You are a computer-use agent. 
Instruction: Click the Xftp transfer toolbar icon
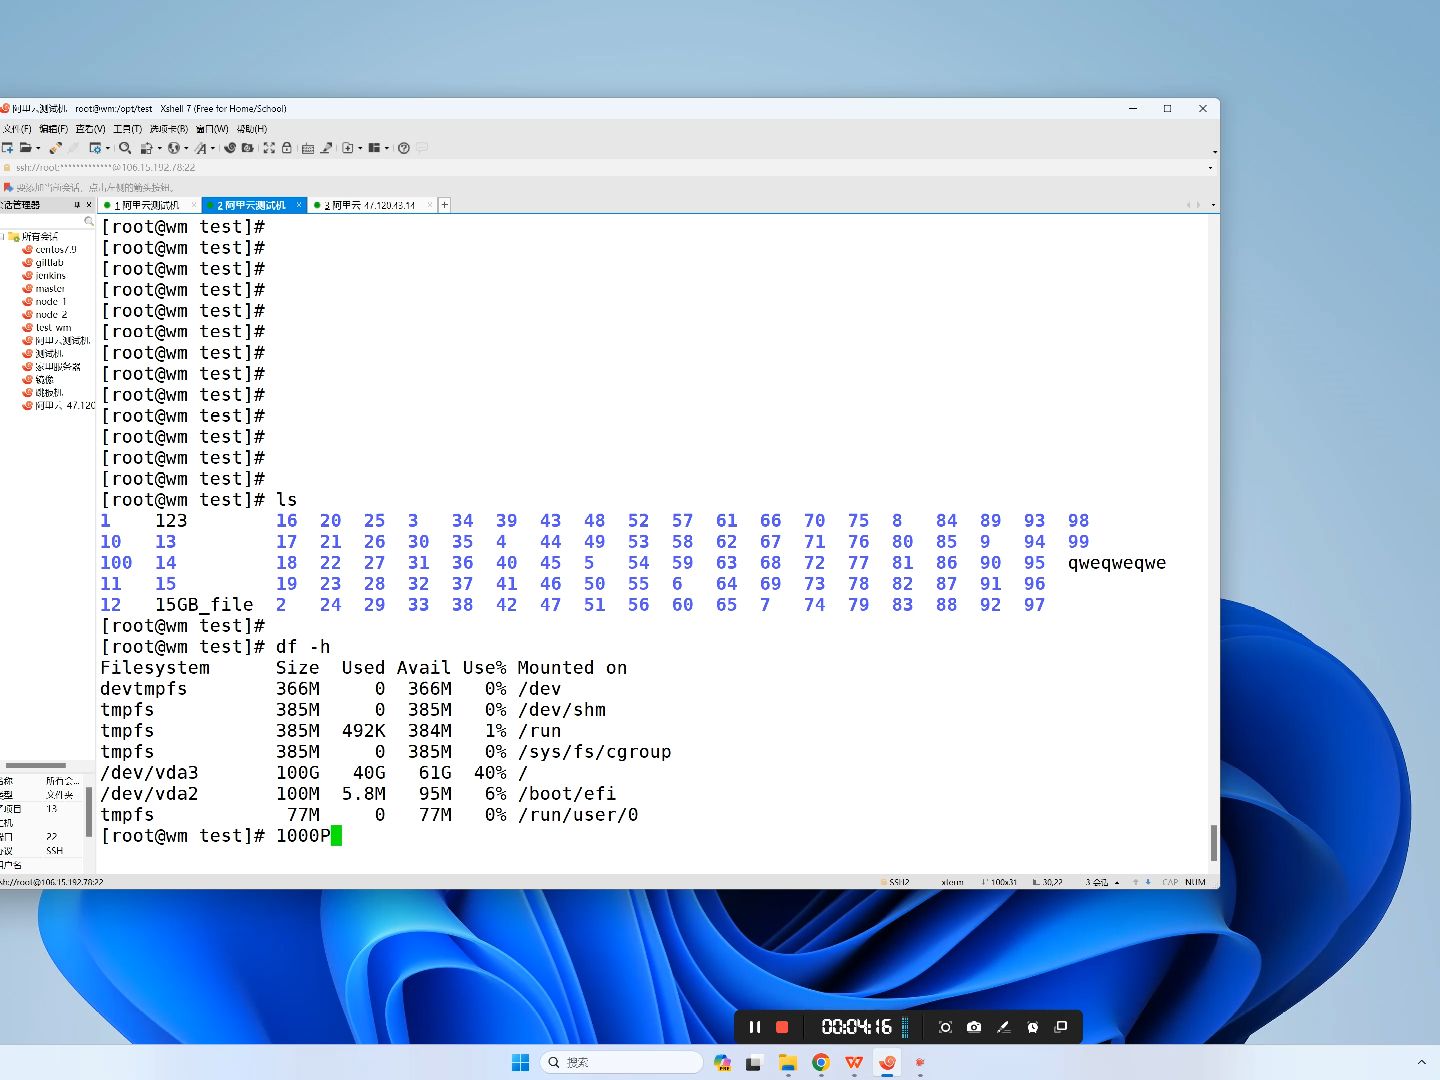(248, 148)
